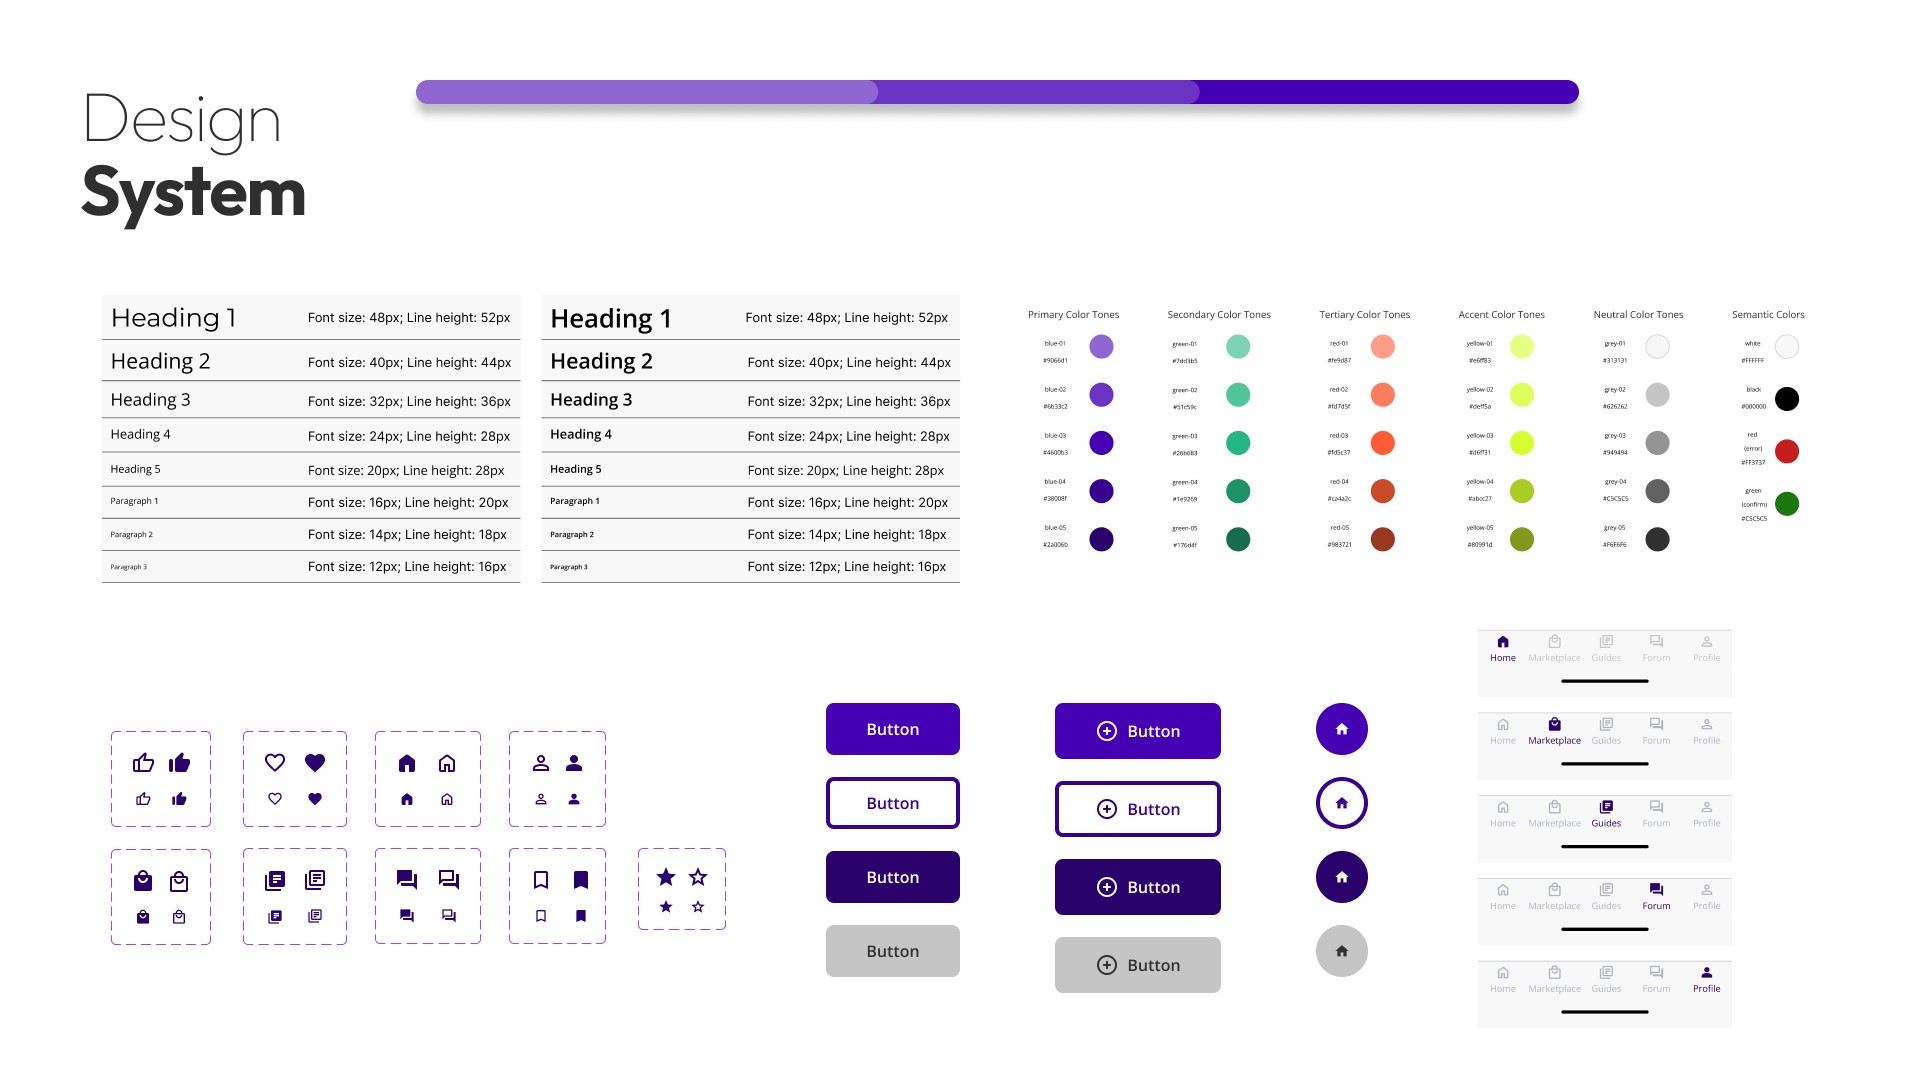Click the solid purple round home button
The image size is (1920, 1080).
1342,729
